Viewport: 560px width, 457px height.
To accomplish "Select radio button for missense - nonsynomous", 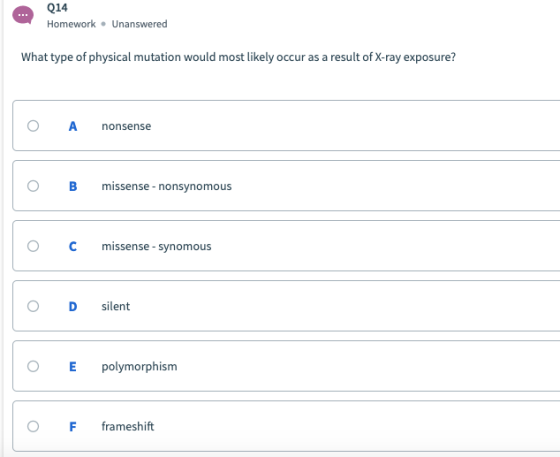I will click(33, 186).
